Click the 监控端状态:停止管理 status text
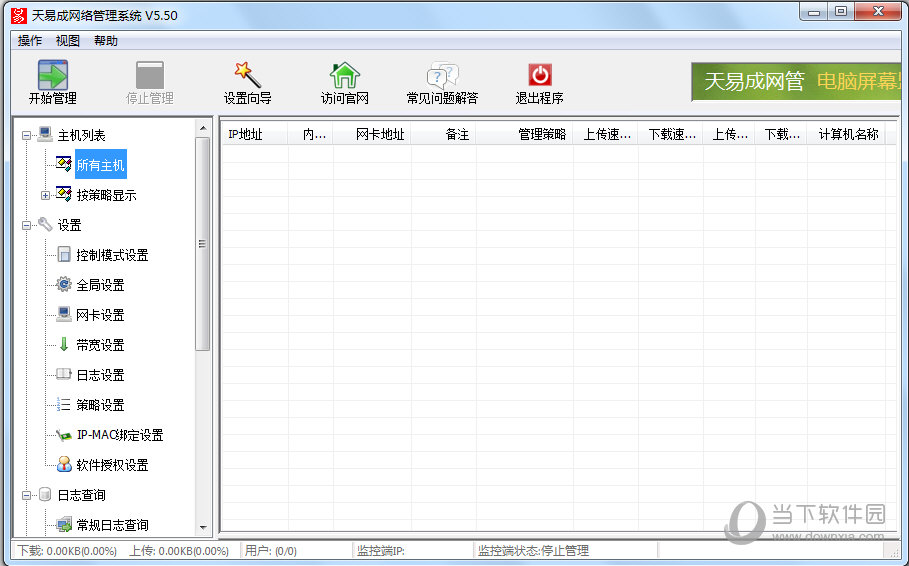This screenshot has height=566, width=909. [533, 550]
